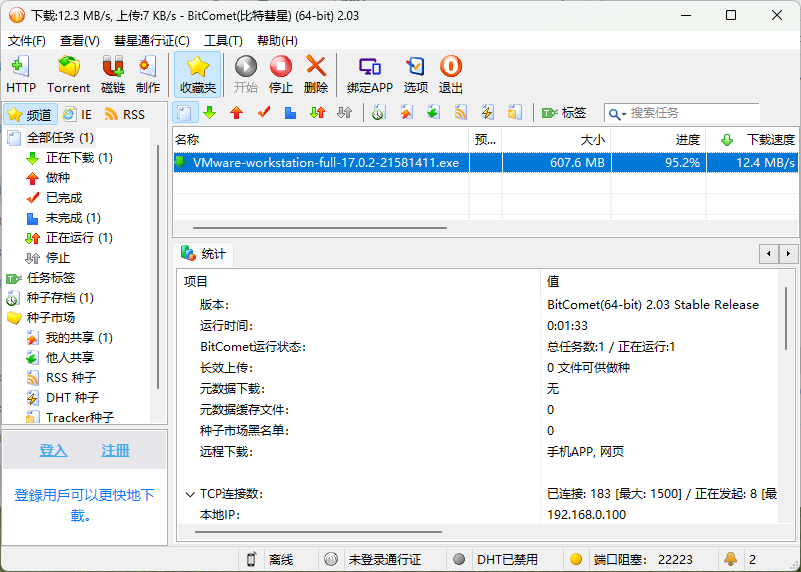
Task: Sort task list by 下载速度 column header
Action: pos(752,139)
